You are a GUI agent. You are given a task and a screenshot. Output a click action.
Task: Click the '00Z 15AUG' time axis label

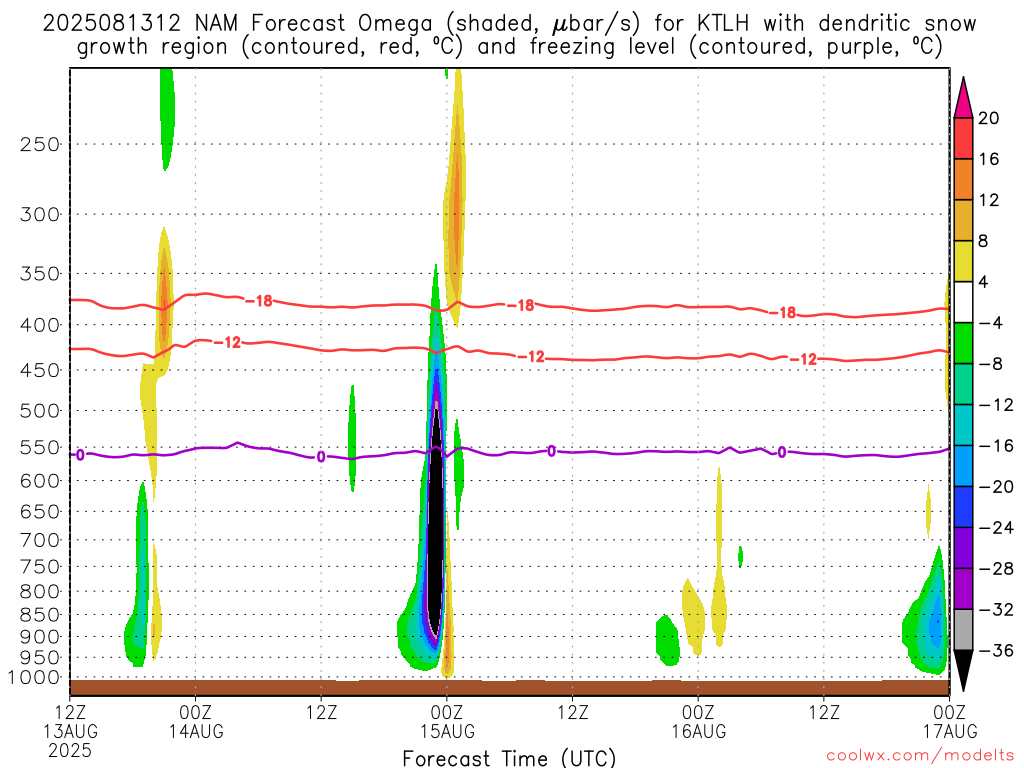click(447, 721)
